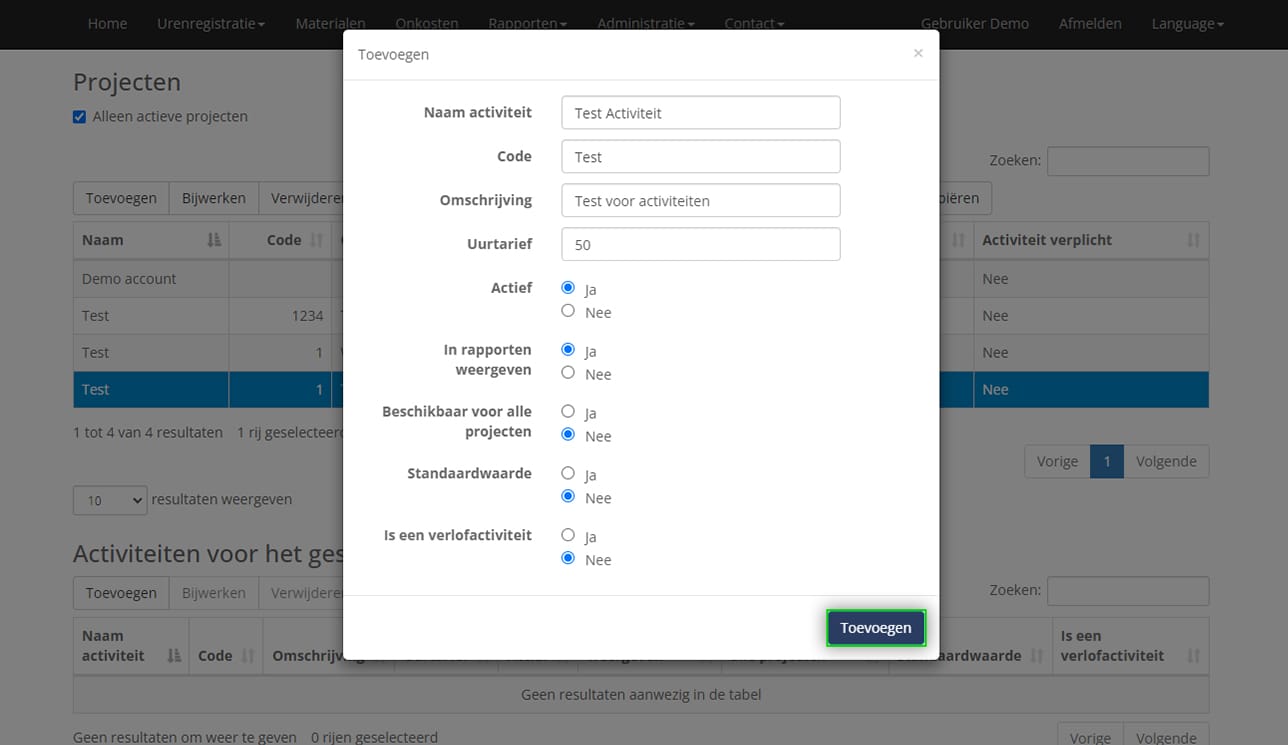
Task: Close the Toevoegen dialog with X
Action: (917, 54)
